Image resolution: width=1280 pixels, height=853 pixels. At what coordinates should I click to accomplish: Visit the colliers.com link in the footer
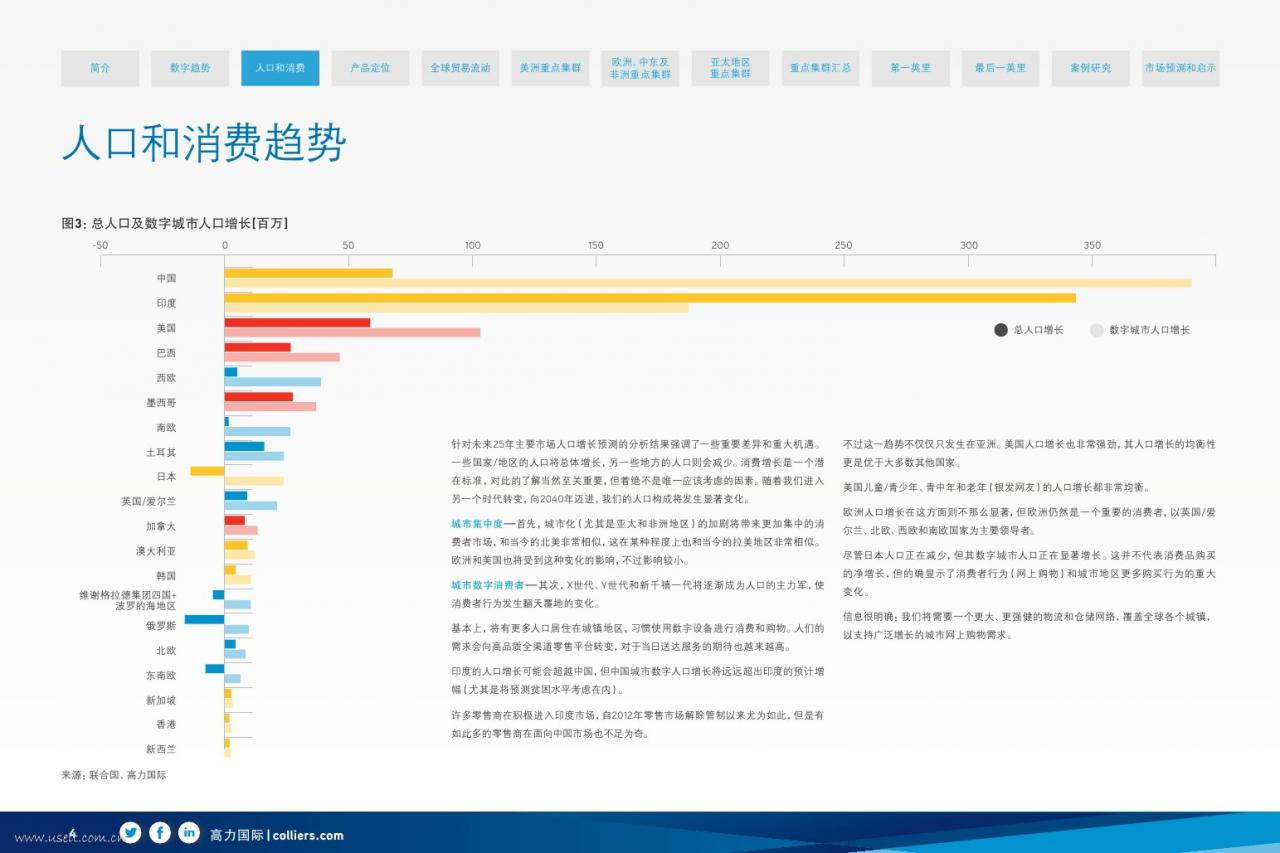308,835
